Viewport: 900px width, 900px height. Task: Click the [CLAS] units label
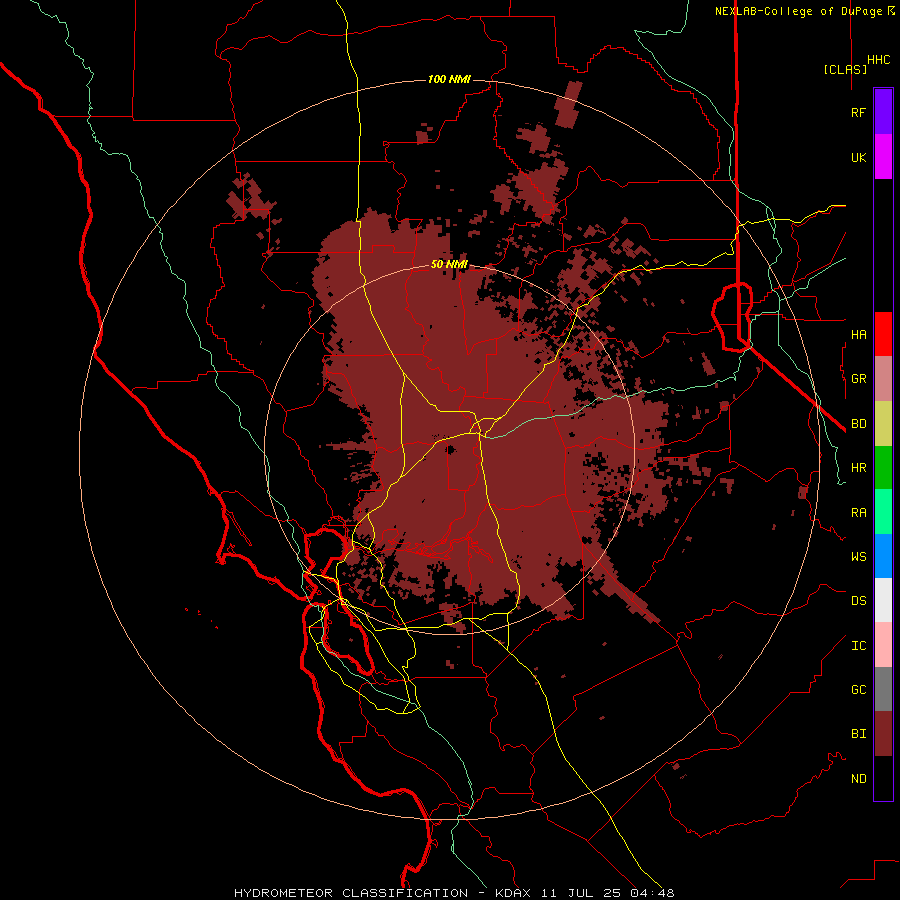[x=845, y=69]
